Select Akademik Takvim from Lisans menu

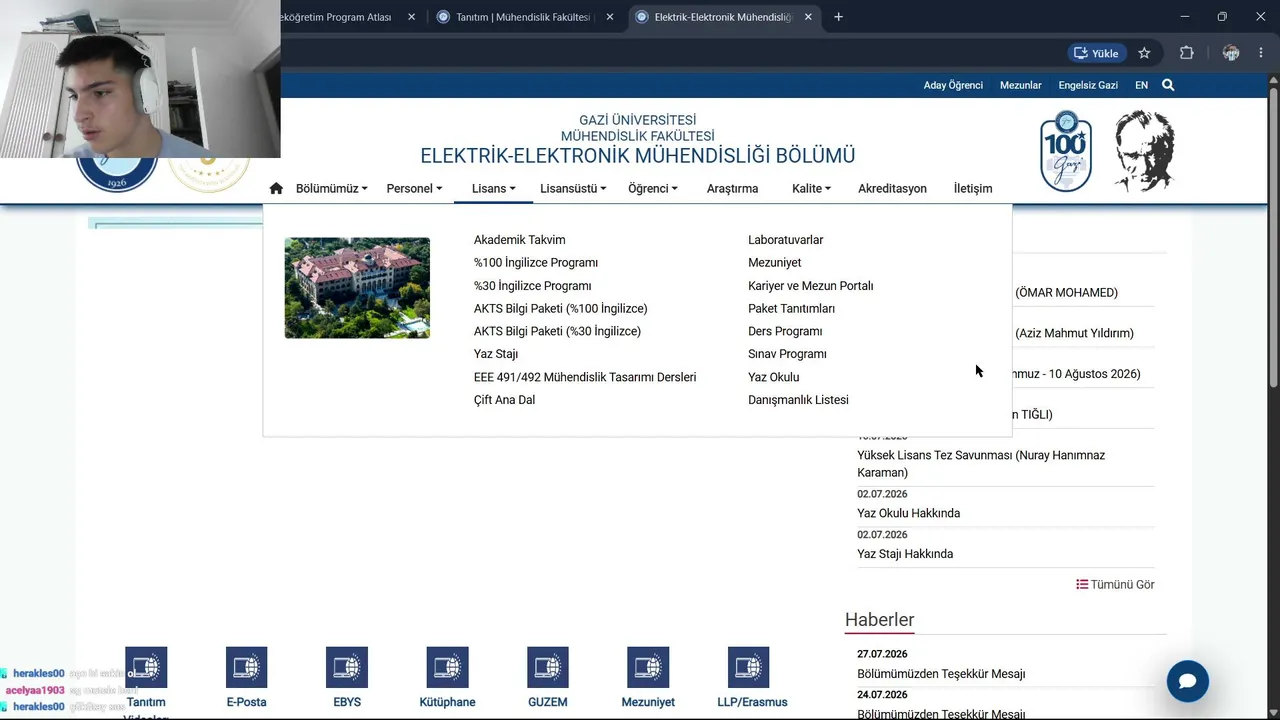click(520, 240)
